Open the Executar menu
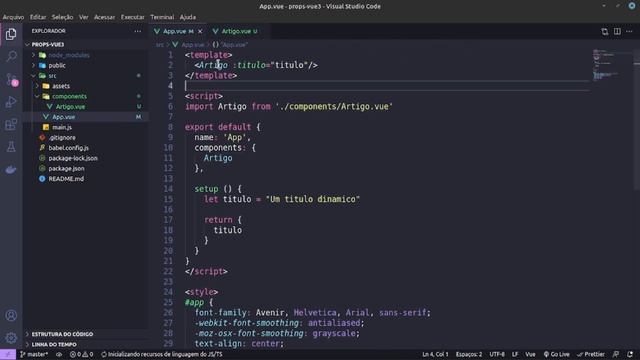The height and width of the screenshot is (360, 640). 133,17
